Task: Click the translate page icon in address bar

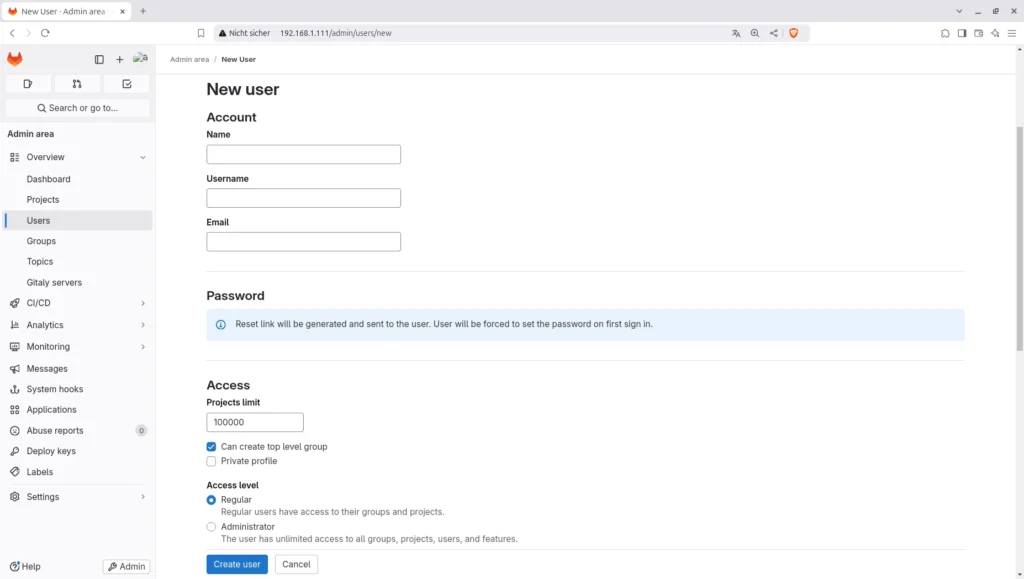Action: click(736, 33)
